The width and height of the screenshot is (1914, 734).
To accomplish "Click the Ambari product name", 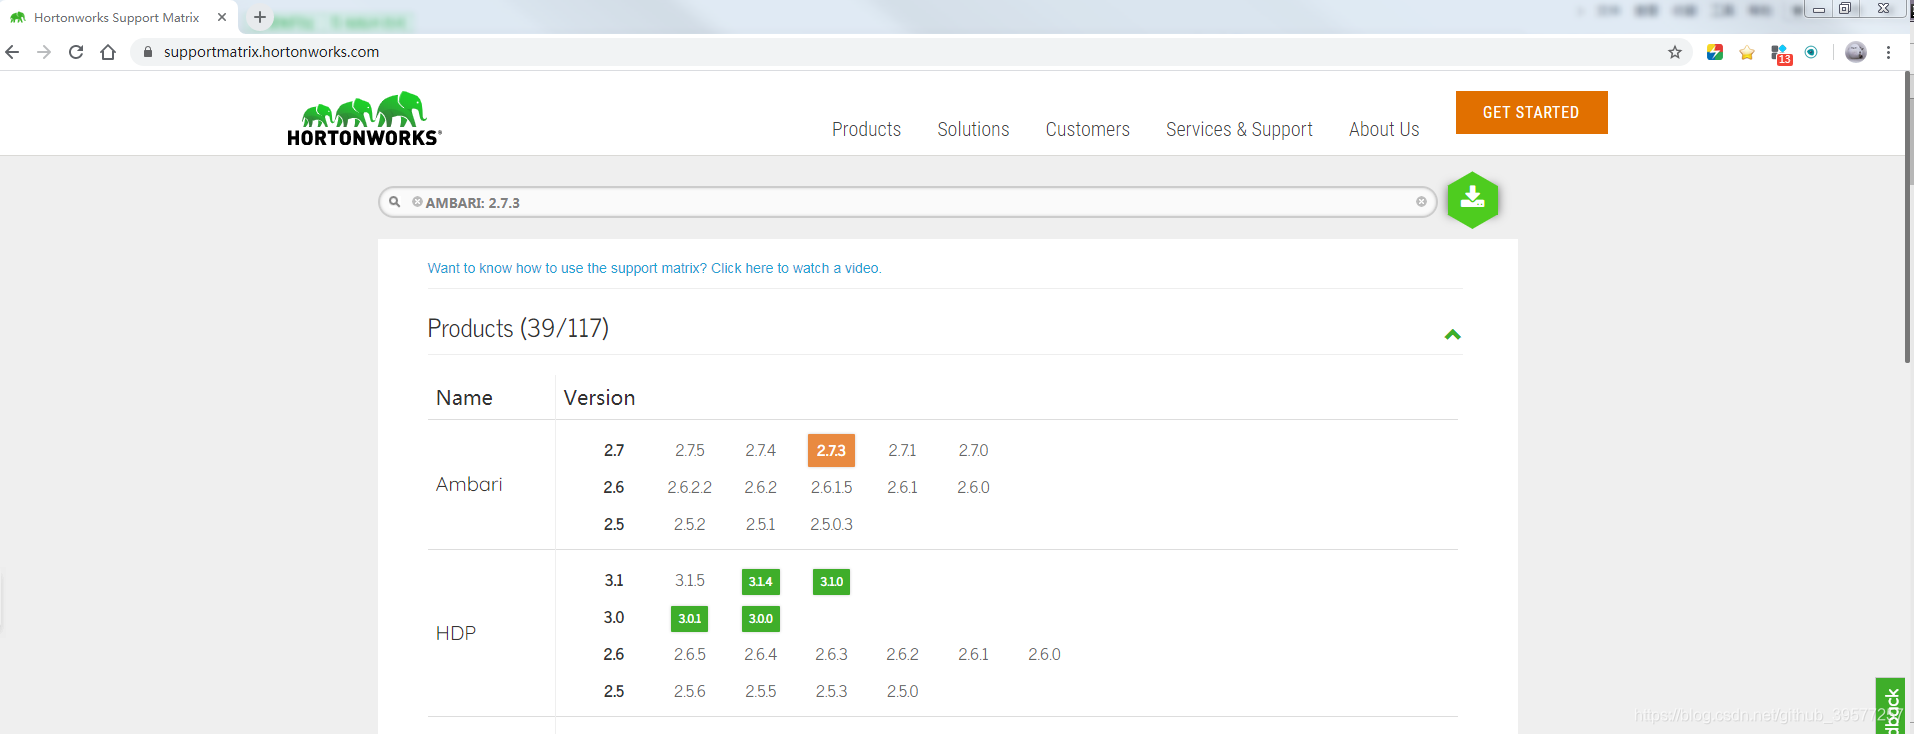I will [469, 484].
